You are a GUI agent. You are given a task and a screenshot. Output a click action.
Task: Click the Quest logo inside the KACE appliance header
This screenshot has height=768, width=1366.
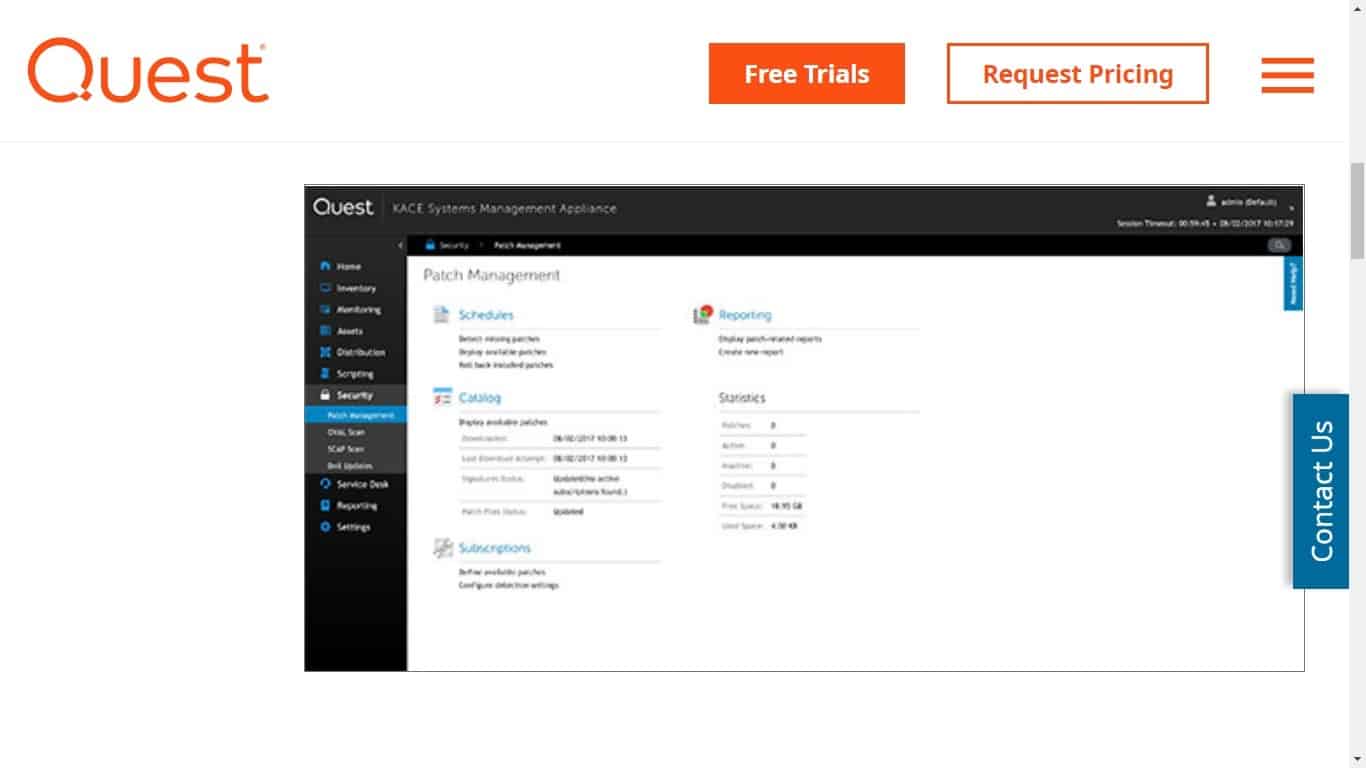click(343, 207)
